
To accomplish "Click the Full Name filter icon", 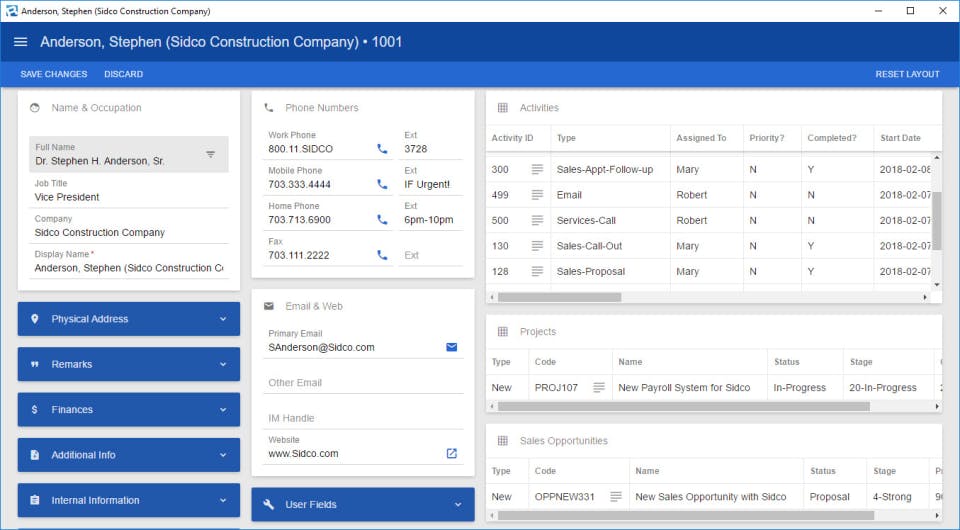I will coord(210,154).
